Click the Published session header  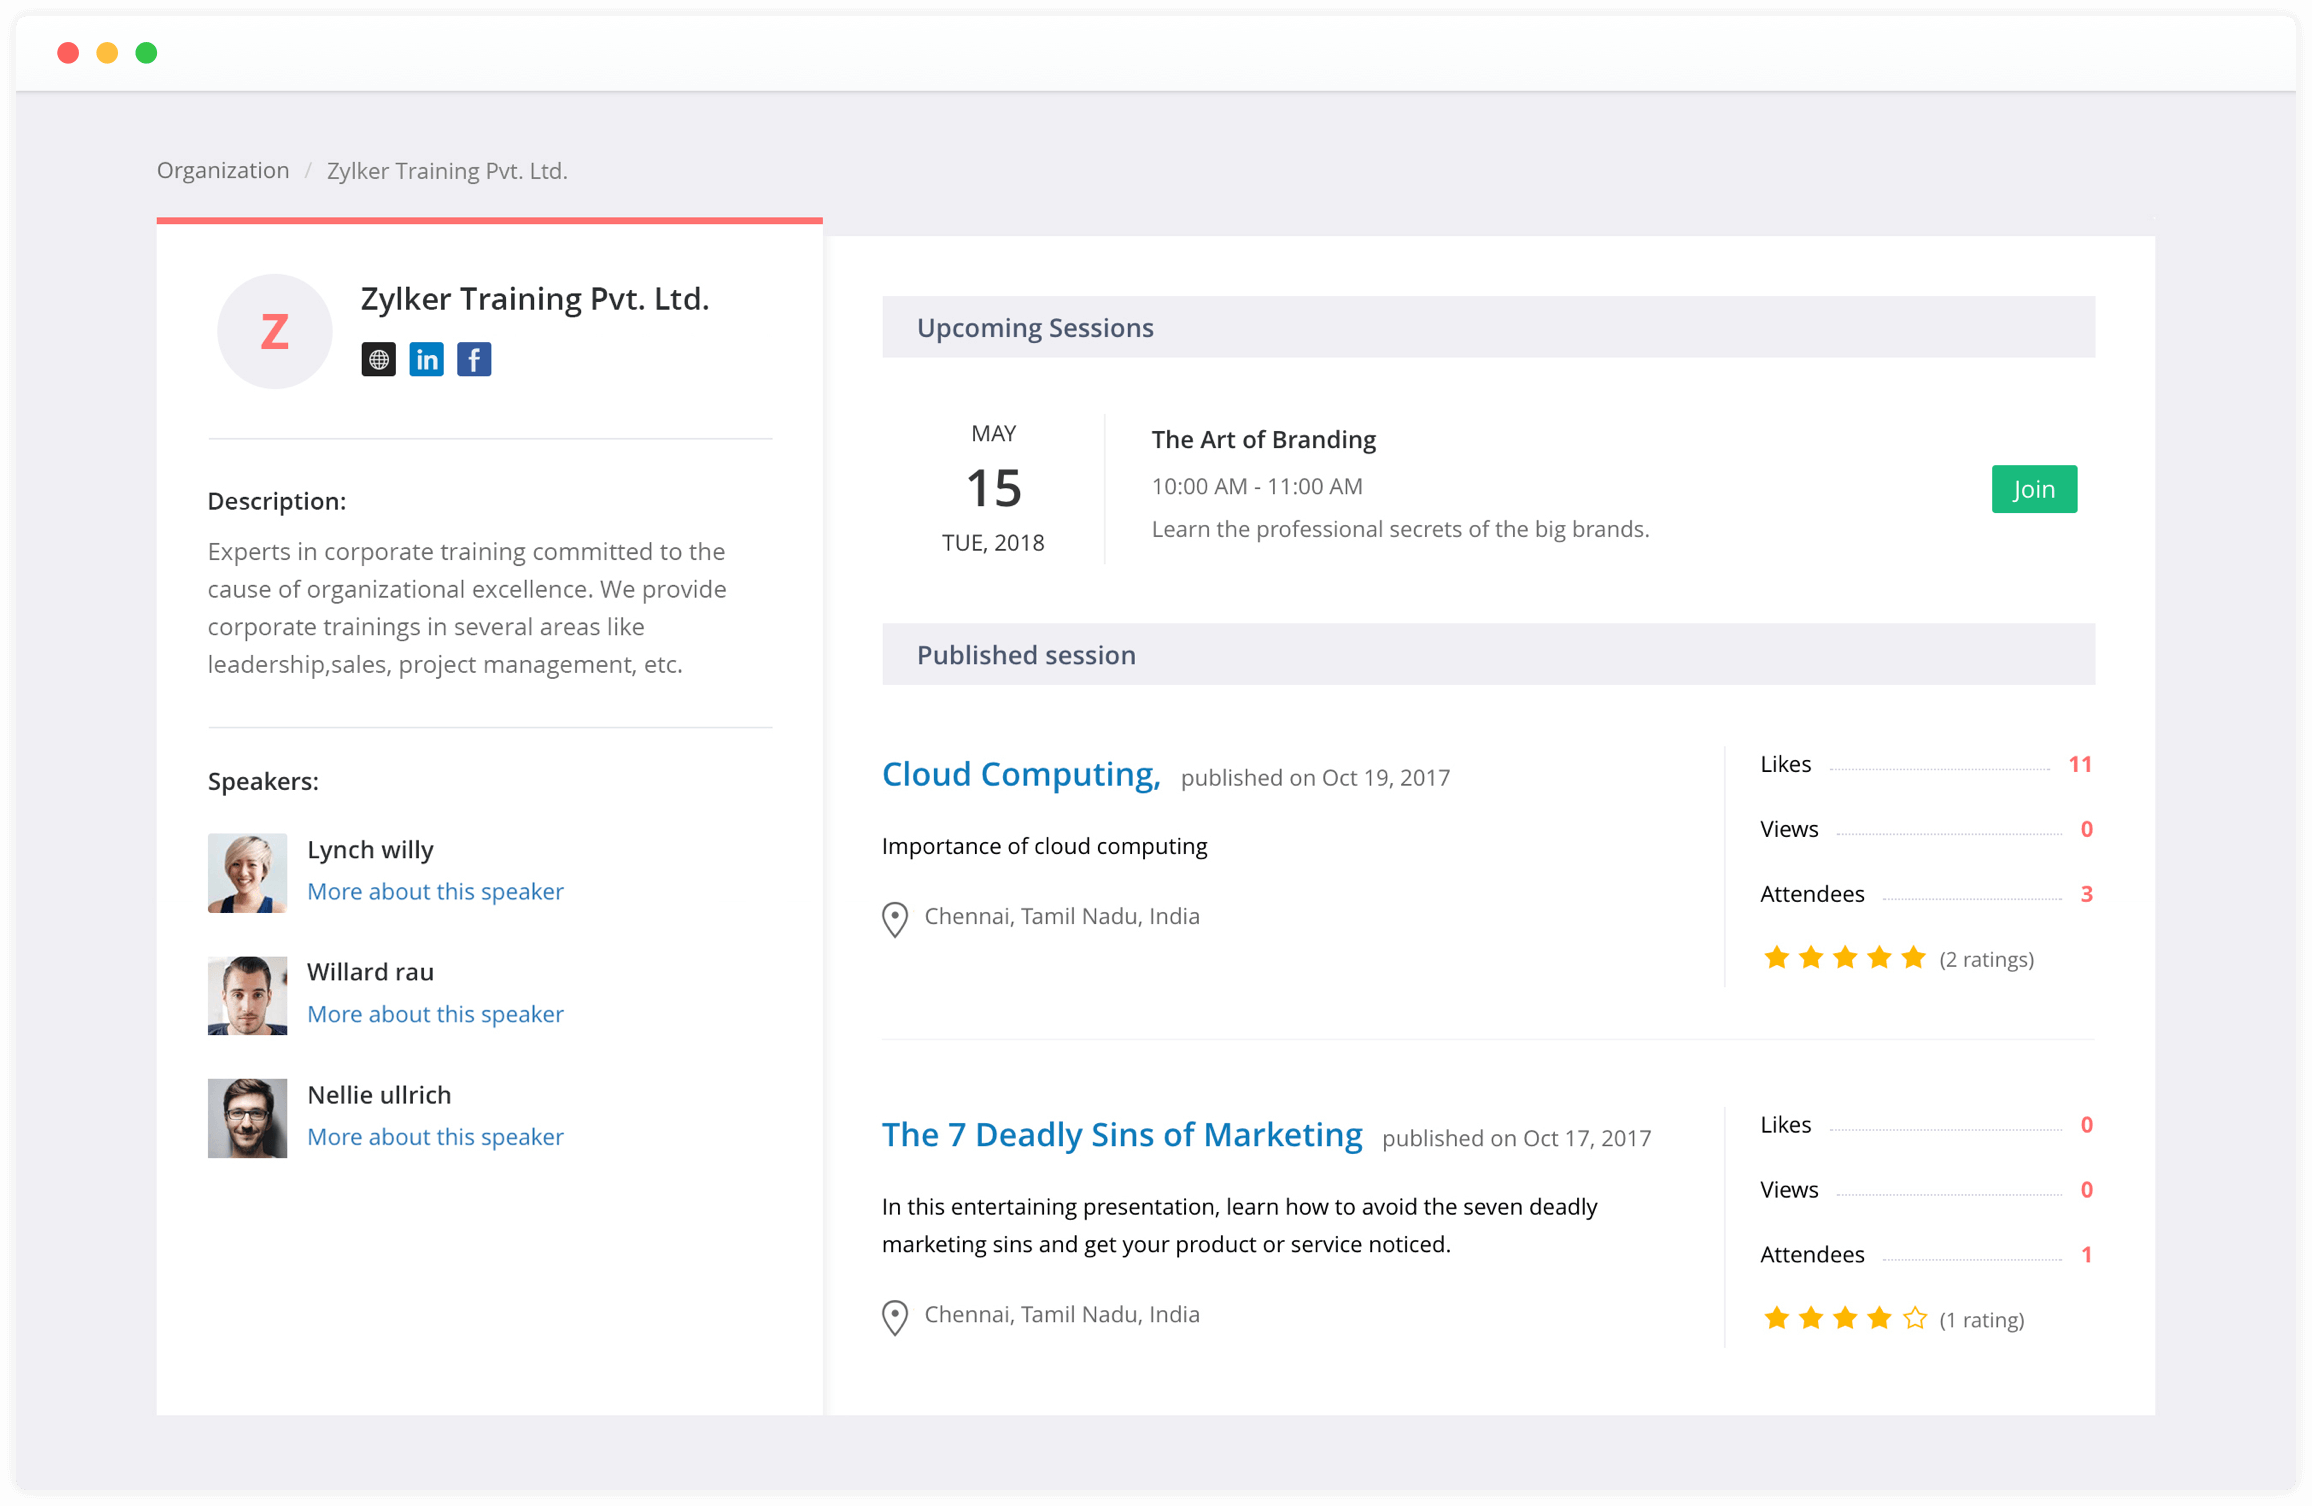click(x=1488, y=655)
